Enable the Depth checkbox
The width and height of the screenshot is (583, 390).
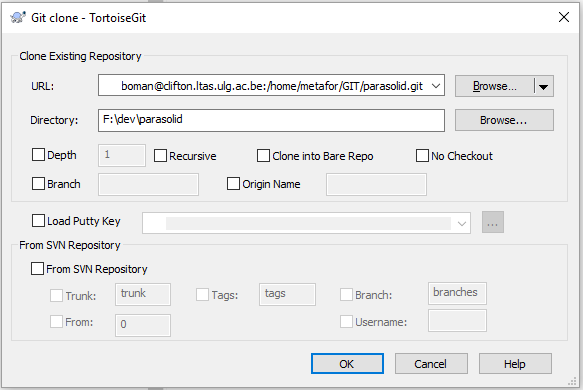[38, 155]
